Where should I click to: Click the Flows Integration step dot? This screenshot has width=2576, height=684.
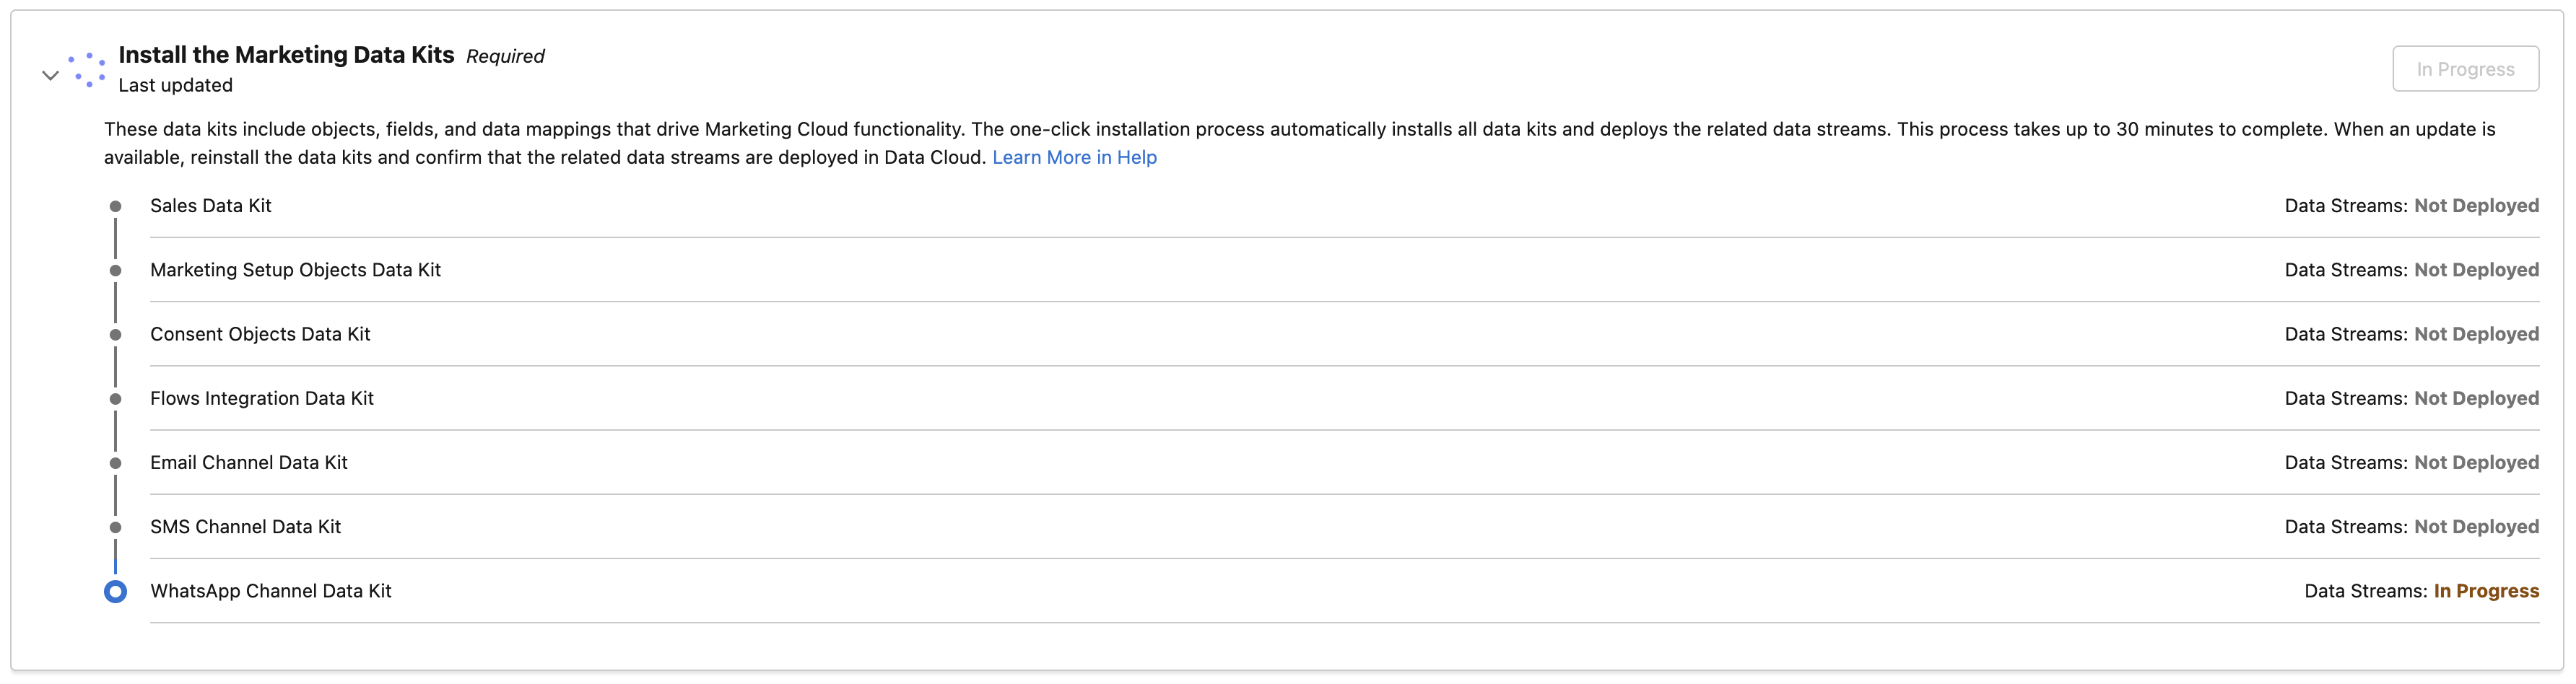coord(116,399)
